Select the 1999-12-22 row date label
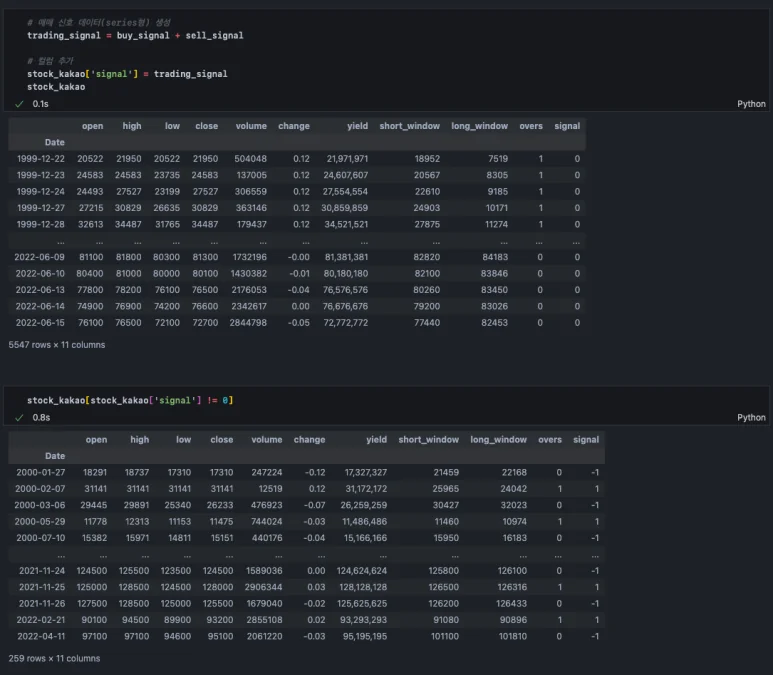Screen dimensions: 773x675 click(41, 159)
